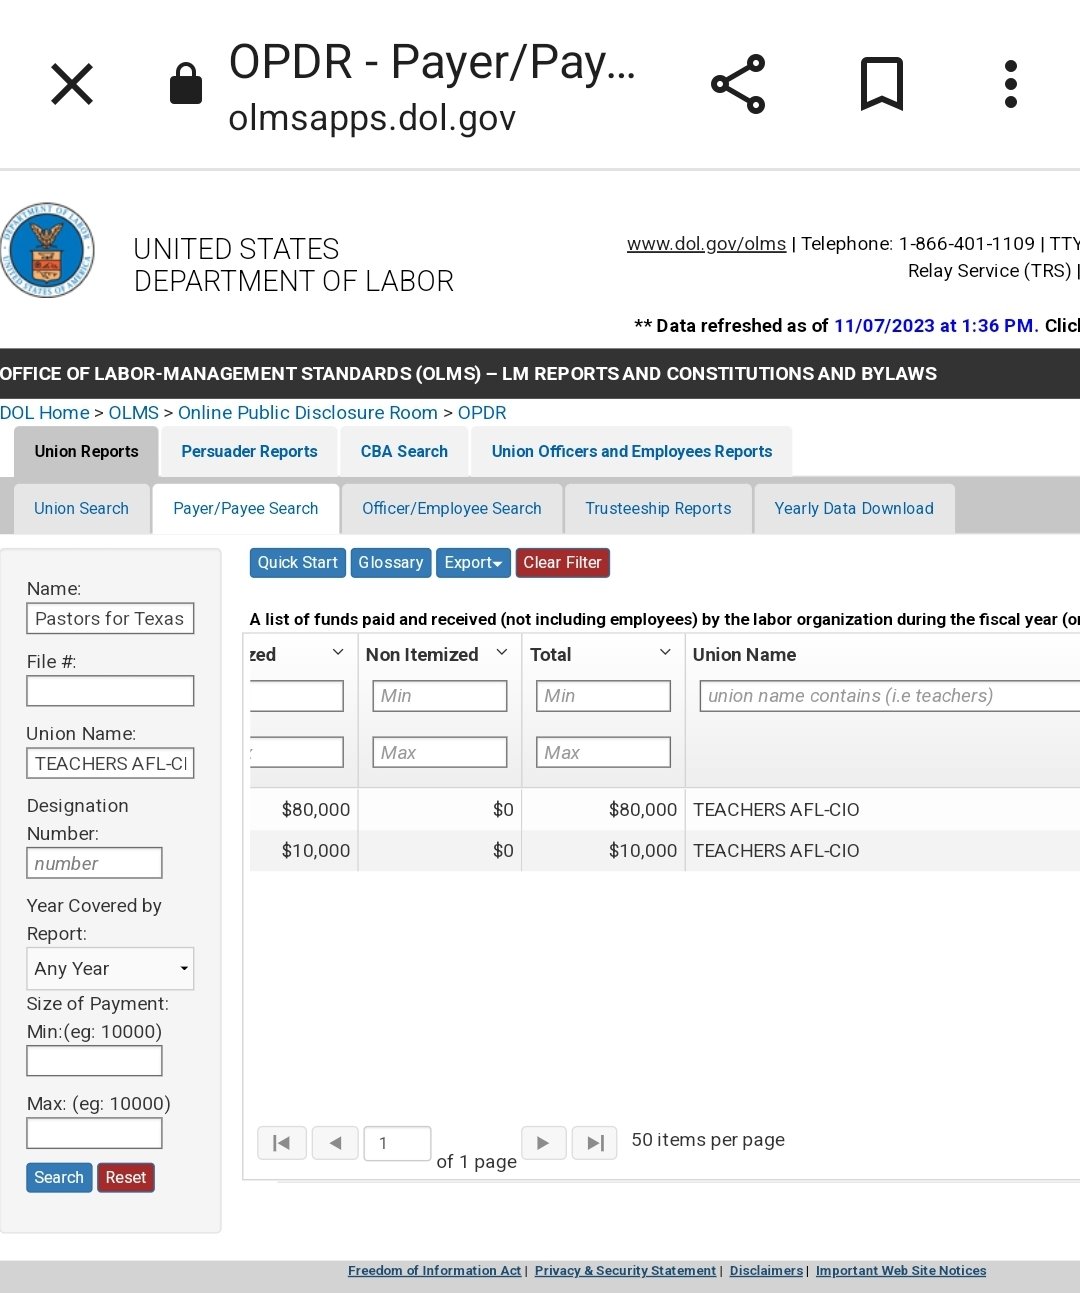
Task: Click the Total column header text
Action: click(550, 655)
